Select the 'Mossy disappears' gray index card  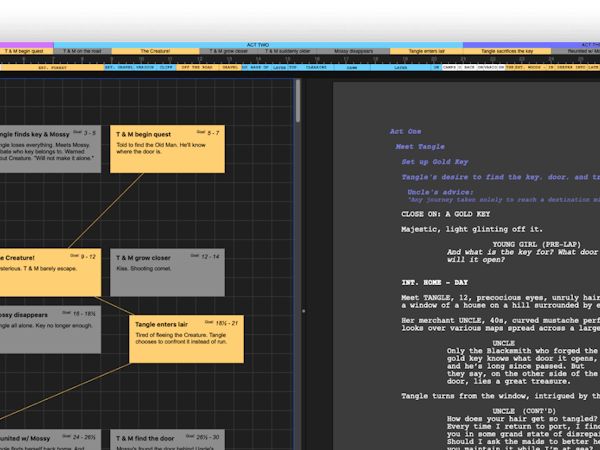coord(48,328)
